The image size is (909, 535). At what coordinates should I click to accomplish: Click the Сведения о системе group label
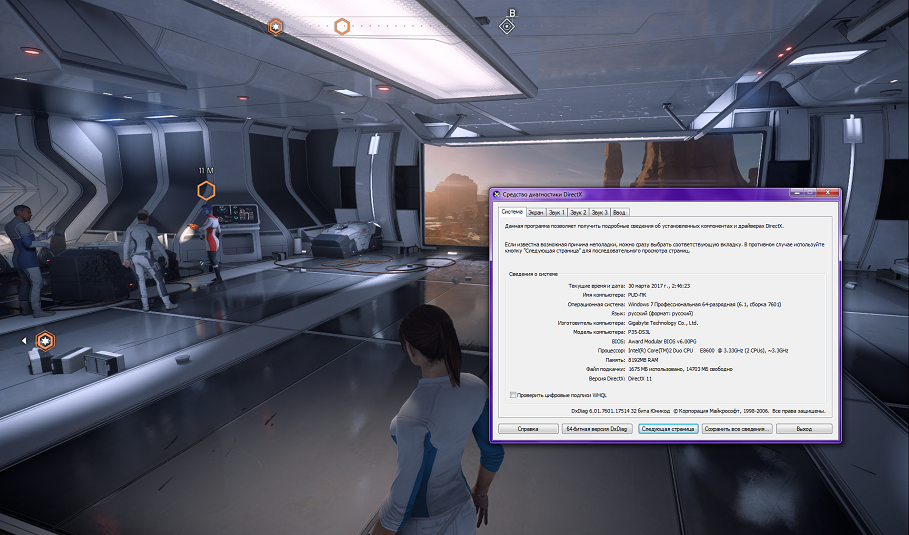point(533,274)
